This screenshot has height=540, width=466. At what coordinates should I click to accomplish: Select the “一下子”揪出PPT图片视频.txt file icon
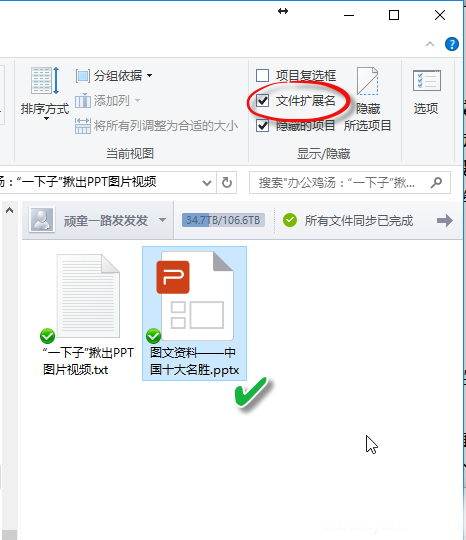pyautogui.click(x=88, y=296)
